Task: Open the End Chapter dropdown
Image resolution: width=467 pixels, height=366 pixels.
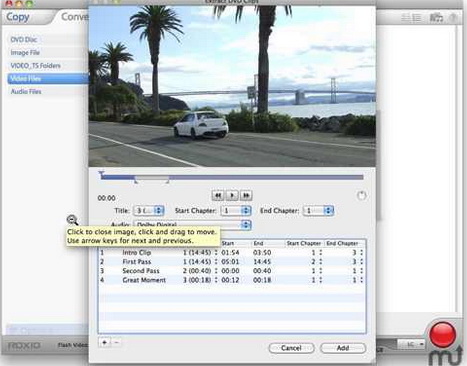Action: coord(318,210)
